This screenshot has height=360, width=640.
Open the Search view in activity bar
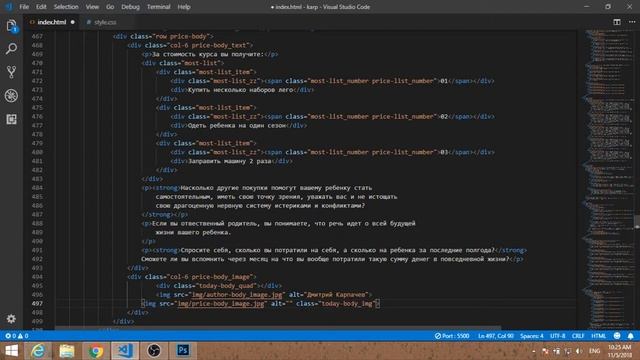[11, 49]
